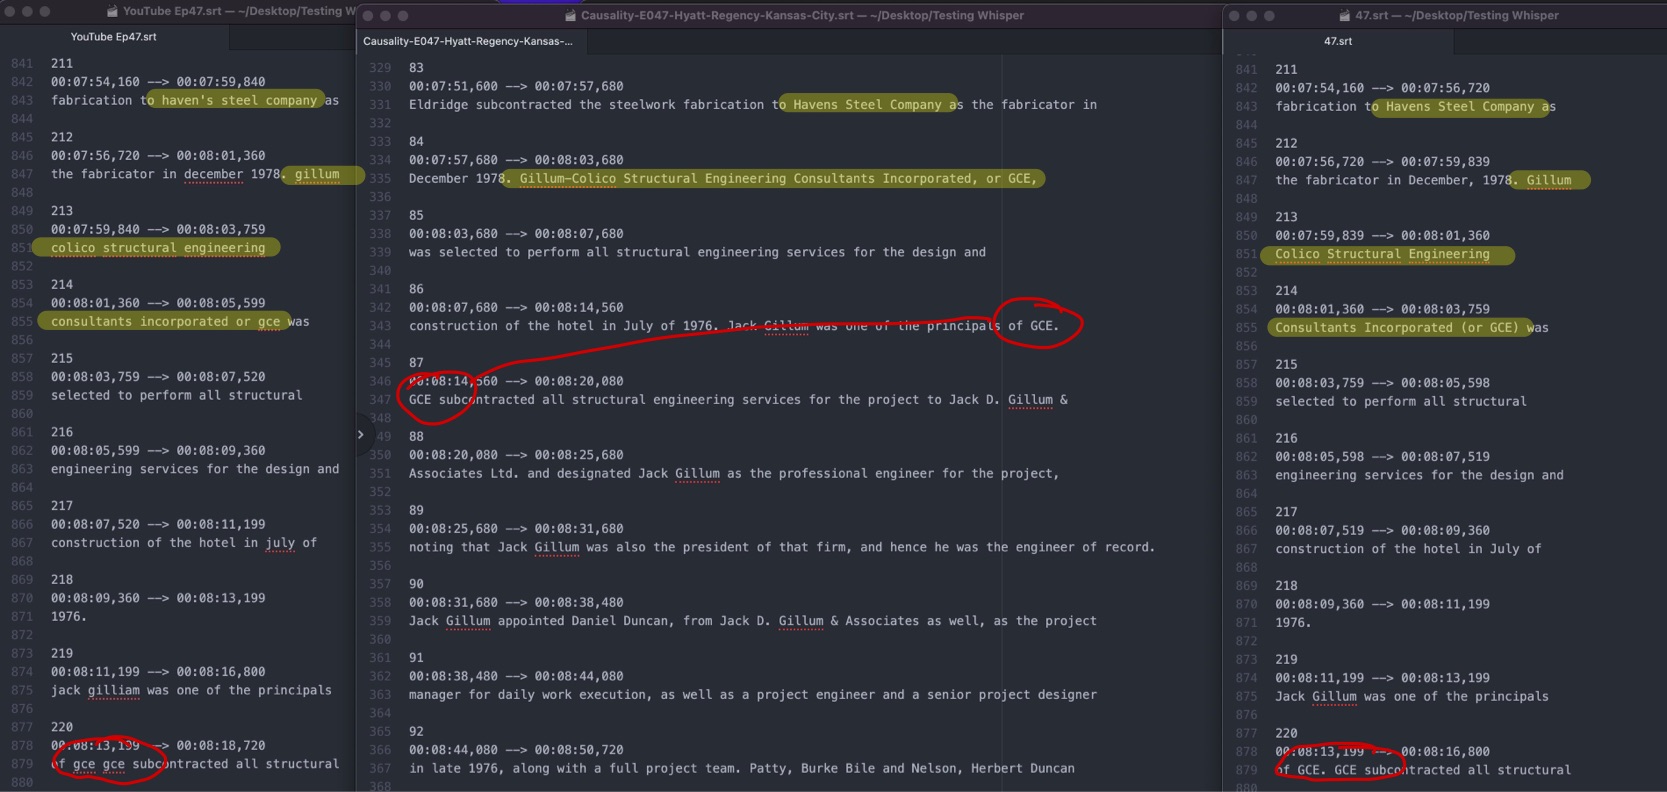Zoom the Causality-E047 window using the green button
This screenshot has height=792, width=1667.
(403, 16)
